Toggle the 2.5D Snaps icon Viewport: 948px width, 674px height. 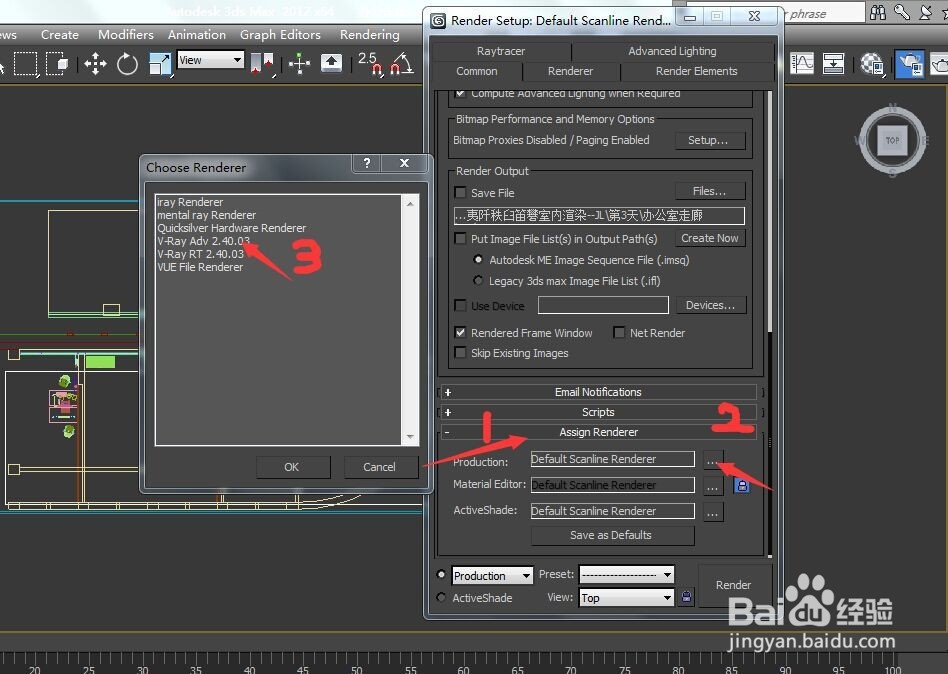[x=370, y=63]
